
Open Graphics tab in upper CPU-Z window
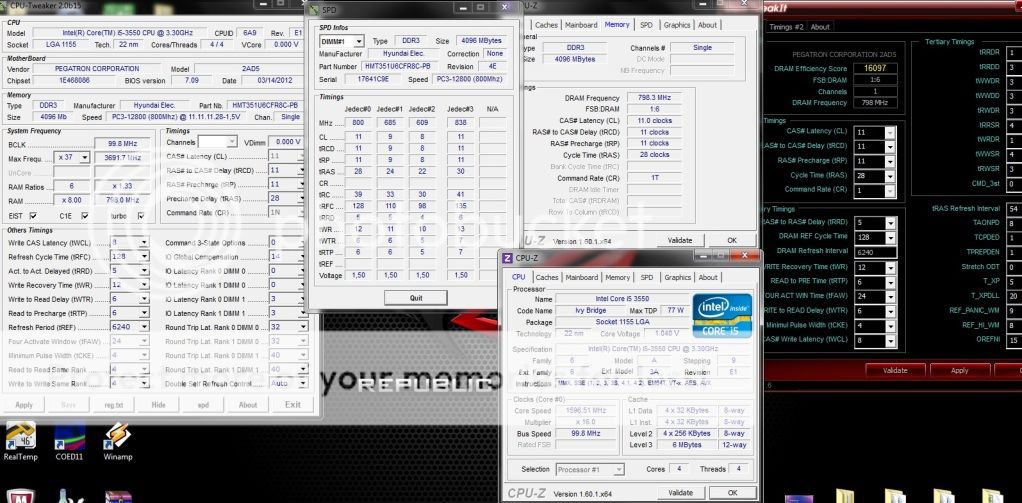tap(677, 25)
